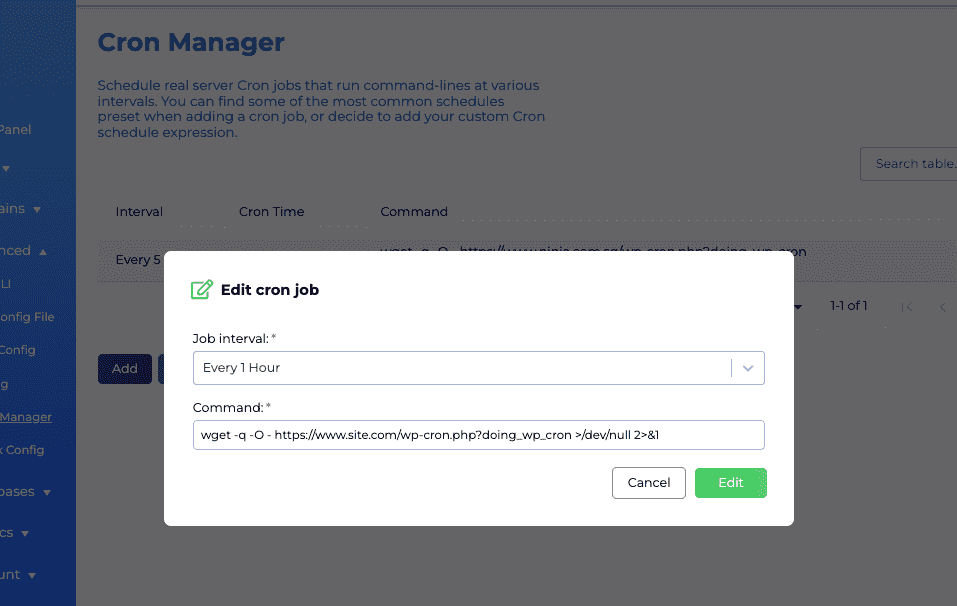This screenshot has width=957, height=606.
Task: Open the Config File sidebar item
Action: pyautogui.click(x=27, y=317)
